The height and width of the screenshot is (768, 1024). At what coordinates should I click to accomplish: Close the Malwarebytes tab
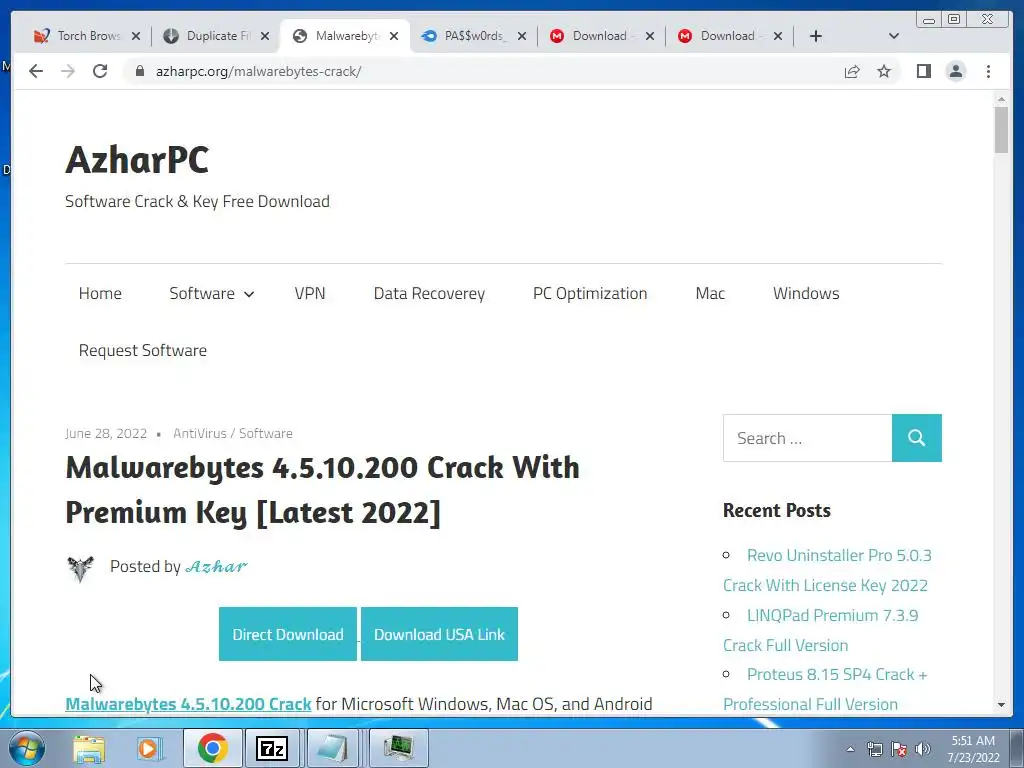coord(394,36)
